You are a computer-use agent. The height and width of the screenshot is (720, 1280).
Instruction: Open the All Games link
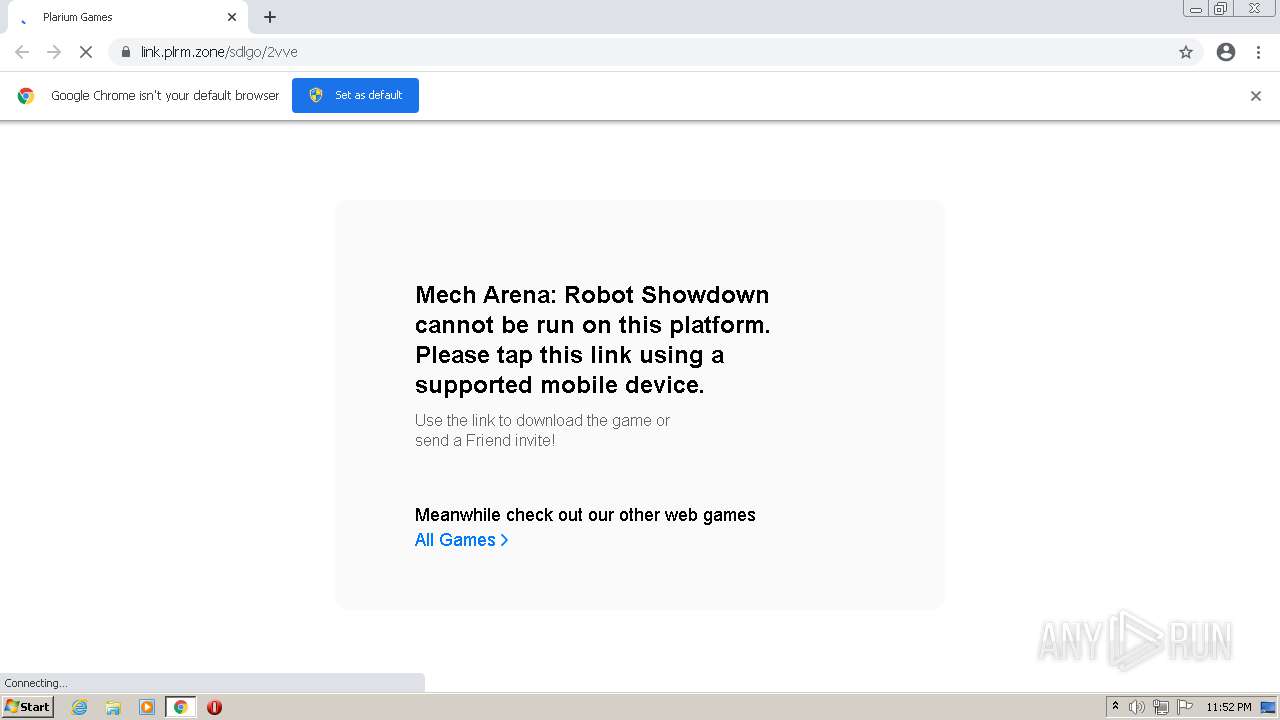(462, 540)
